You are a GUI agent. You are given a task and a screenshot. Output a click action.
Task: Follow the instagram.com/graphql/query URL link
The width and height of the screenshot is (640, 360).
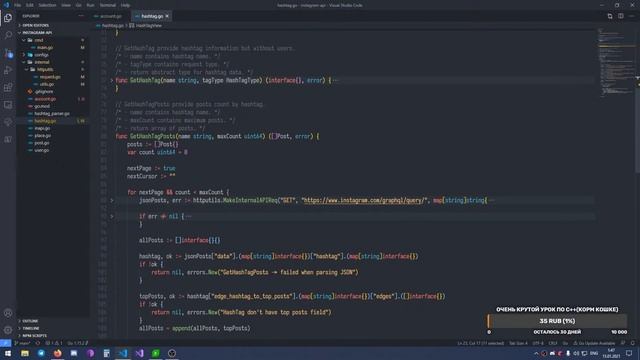(364, 200)
